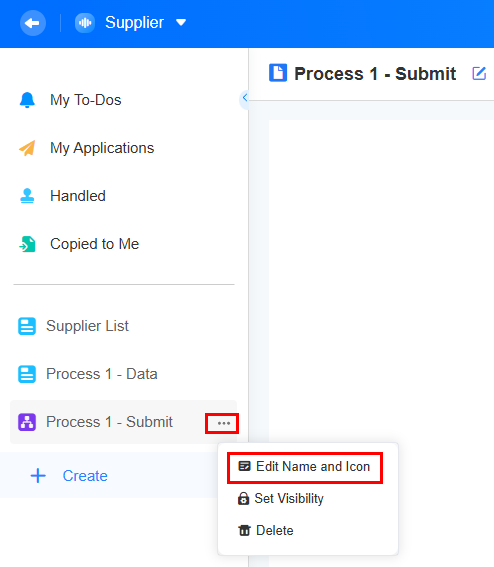This screenshot has width=494, height=567.
Task: Click the My To-Dos bell icon
Action: coord(27,100)
